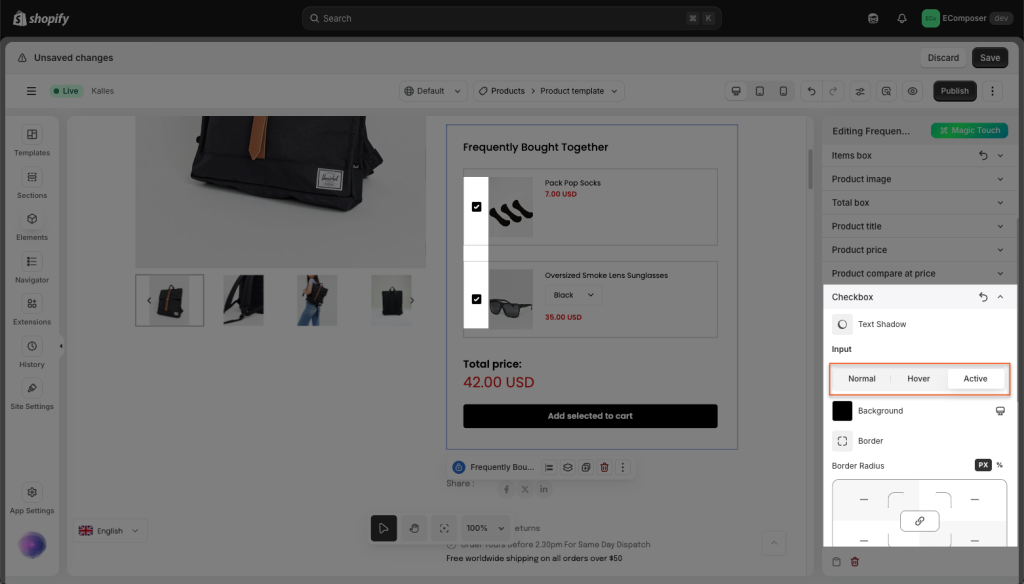Screen dimensions: 1024x584
Task: Uncheck the Pack Pop Socks checkbox
Action: click(476, 207)
